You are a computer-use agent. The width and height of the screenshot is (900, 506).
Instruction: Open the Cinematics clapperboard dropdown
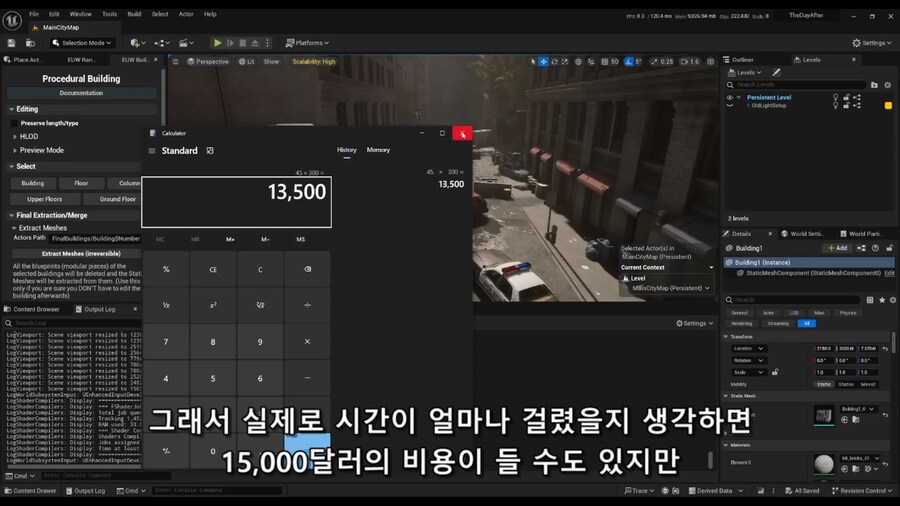[x=186, y=43]
